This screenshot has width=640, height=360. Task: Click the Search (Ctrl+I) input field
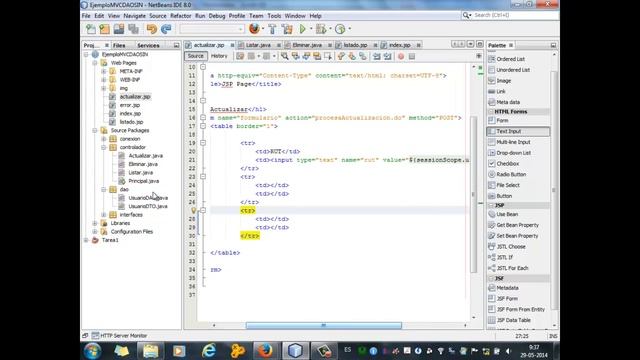pos(516,15)
